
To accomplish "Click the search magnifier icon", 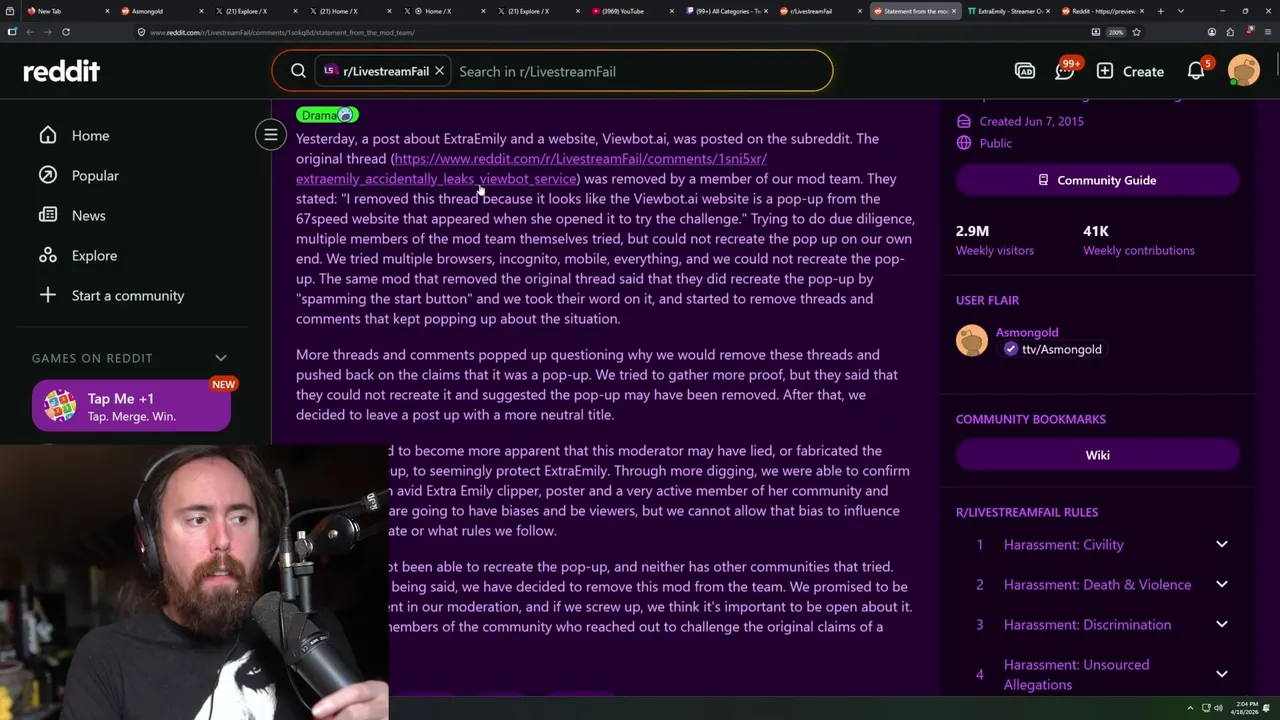I will (298, 71).
